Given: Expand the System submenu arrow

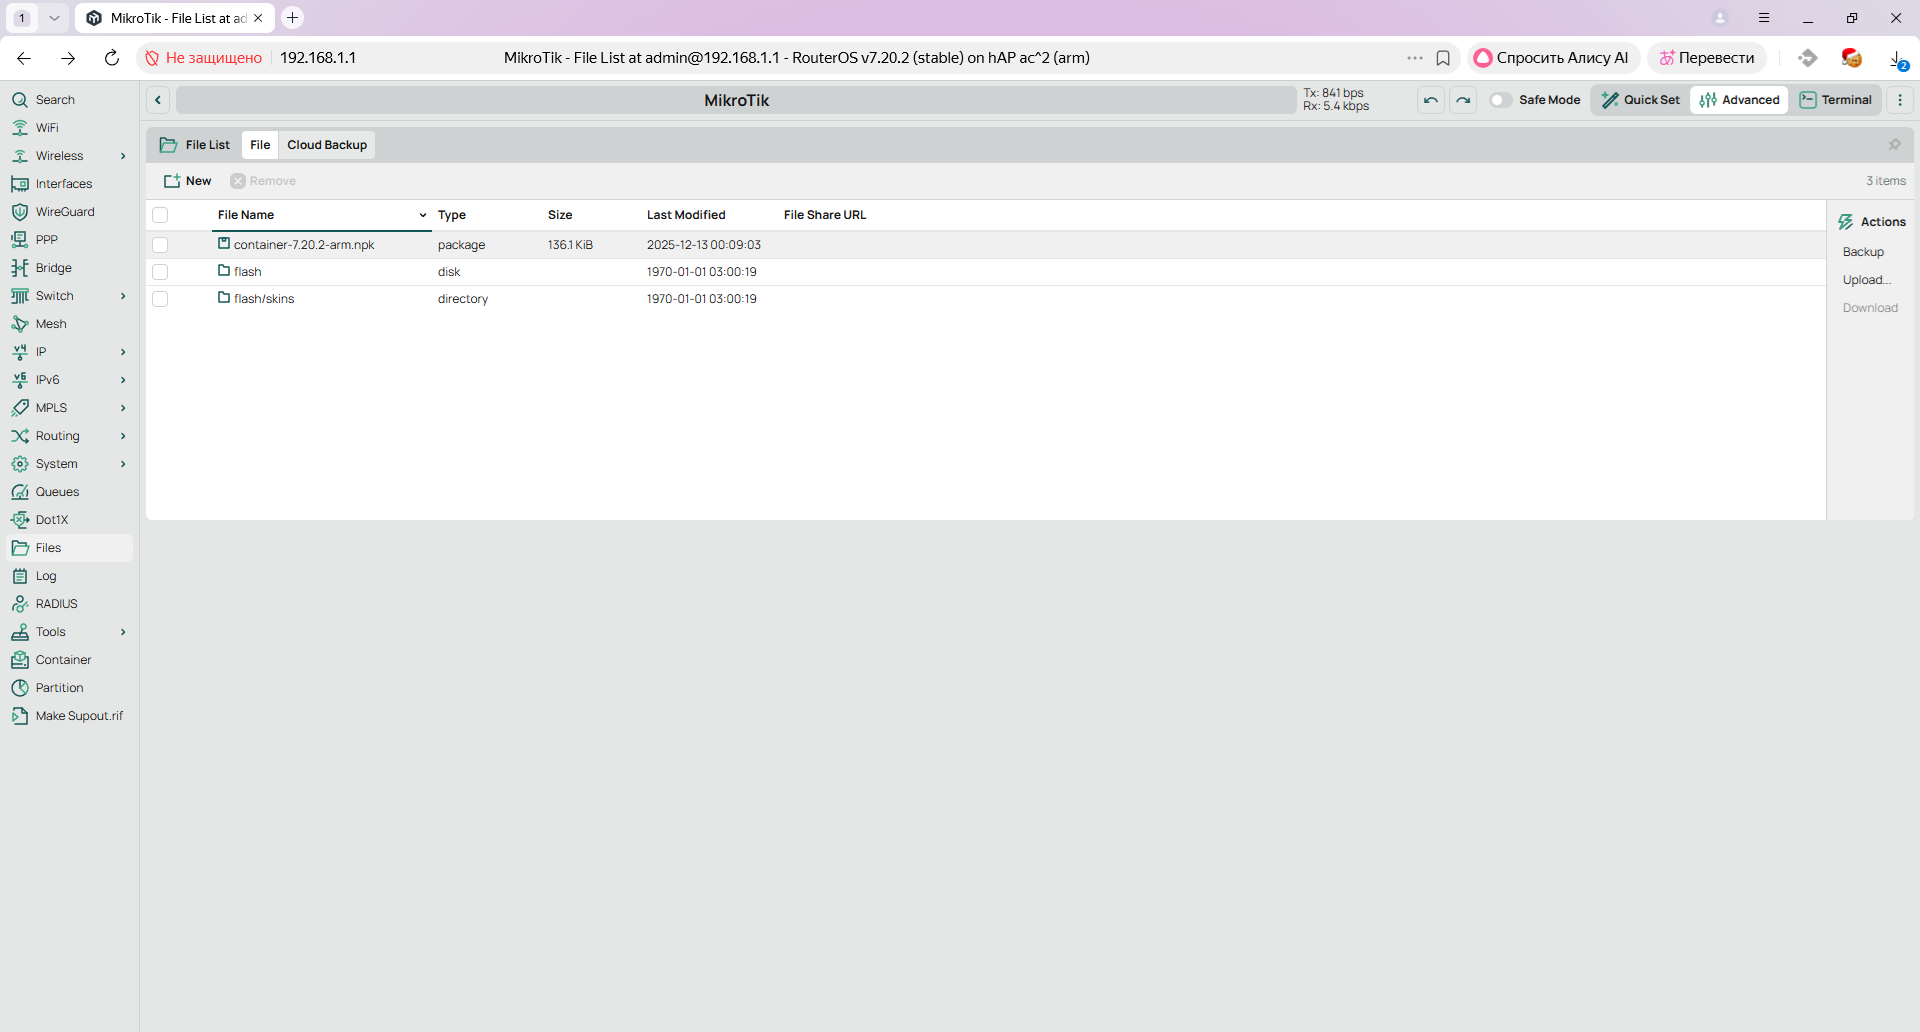Looking at the screenshot, I should click(123, 464).
